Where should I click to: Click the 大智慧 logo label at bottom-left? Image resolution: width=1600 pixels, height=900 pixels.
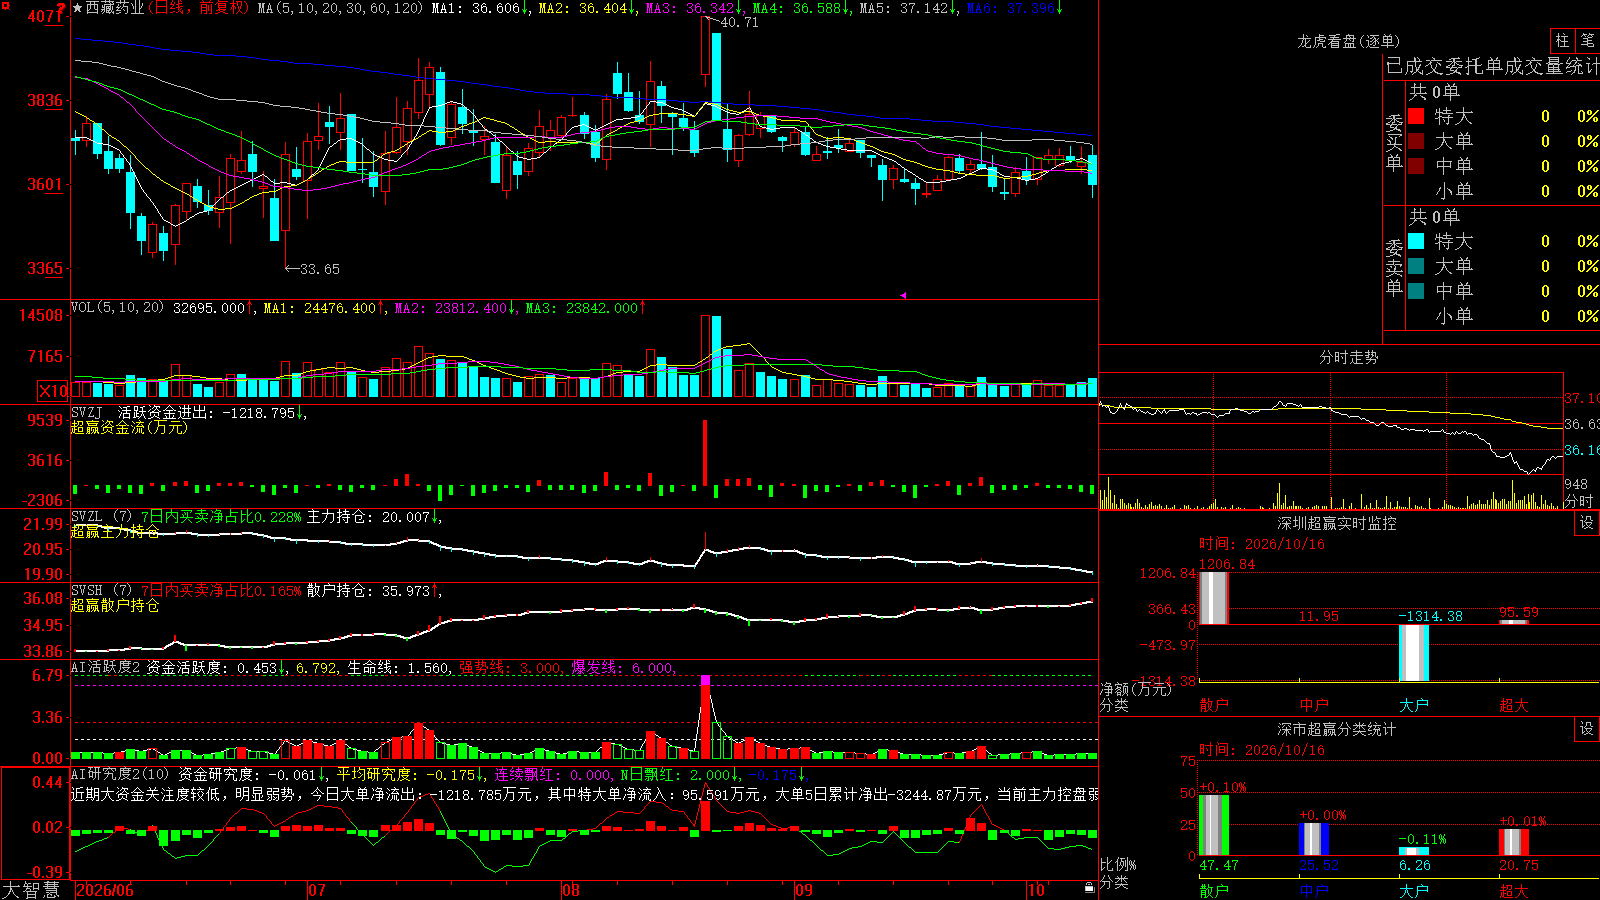tap(31, 889)
